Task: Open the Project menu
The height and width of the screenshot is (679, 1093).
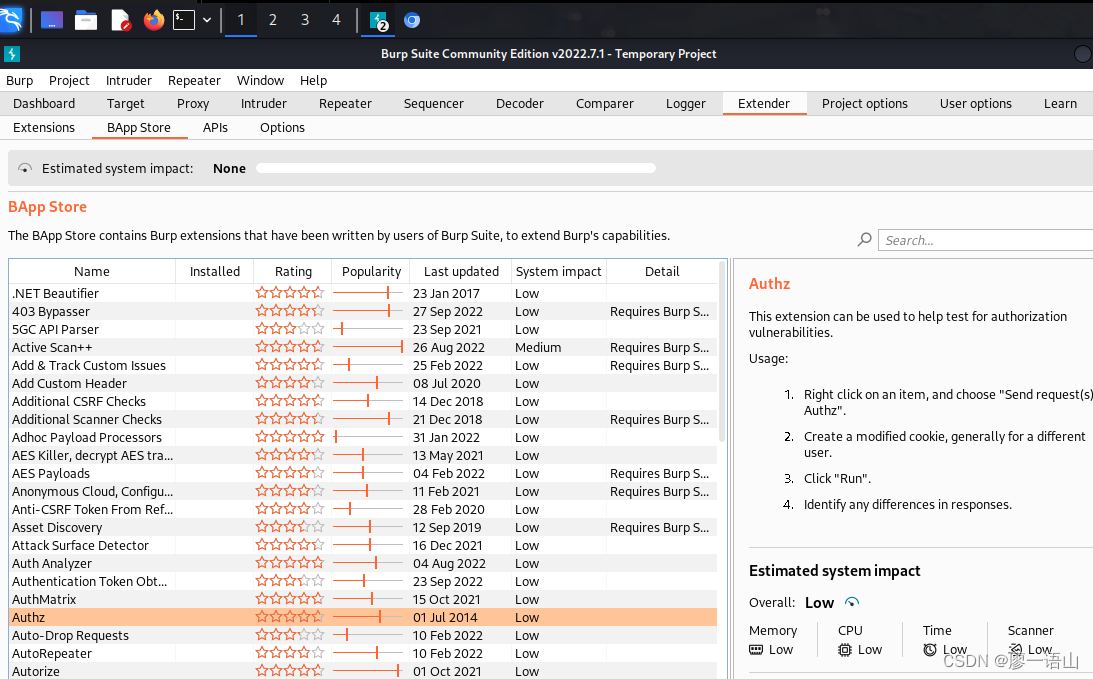Action: 69,80
